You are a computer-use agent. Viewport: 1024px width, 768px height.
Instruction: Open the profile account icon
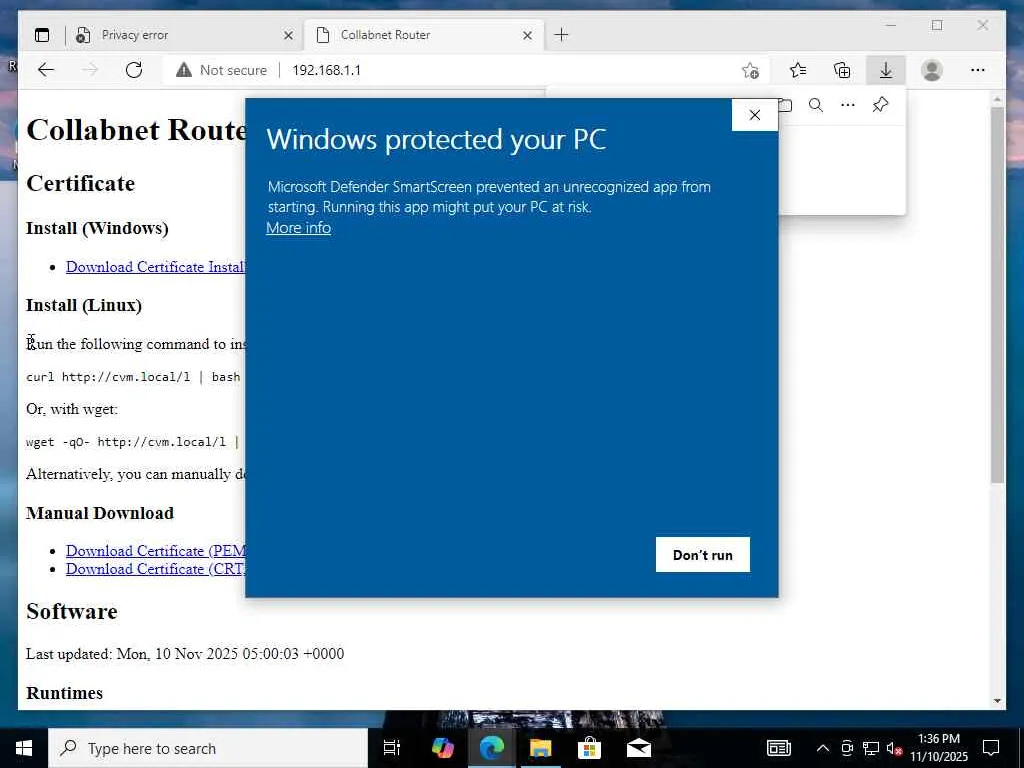pyautogui.click(x=932, y=70)
